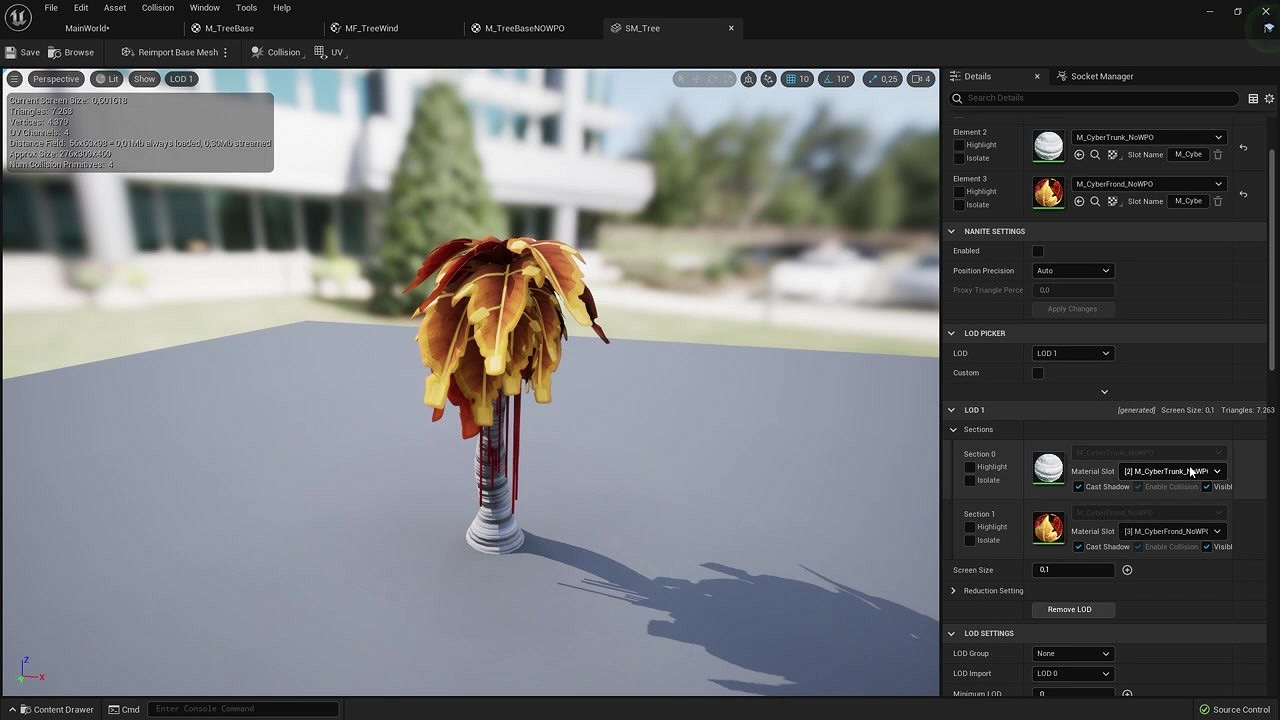Delete Element 2 material slot with trash icon
This screenshot has height=720, width=1280.
pyautogui.click(x=1218, y=155)
